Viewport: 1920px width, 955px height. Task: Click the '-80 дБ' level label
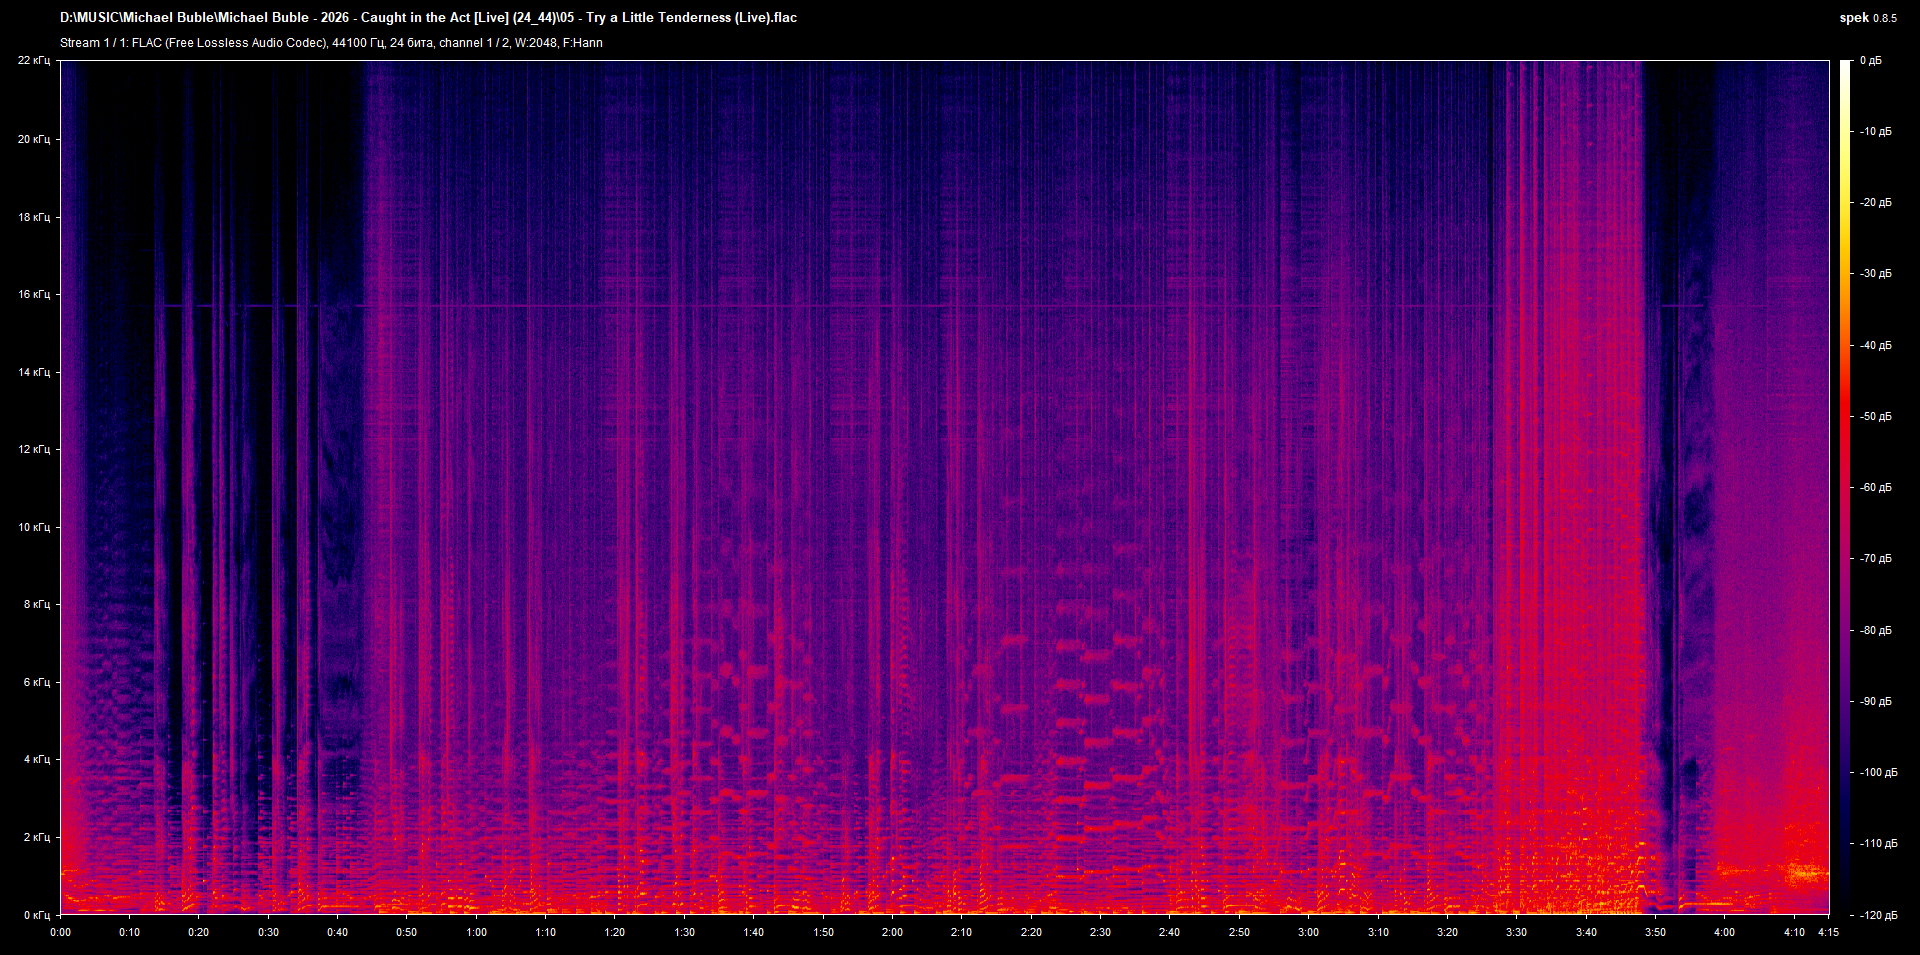pos(1875,631)
